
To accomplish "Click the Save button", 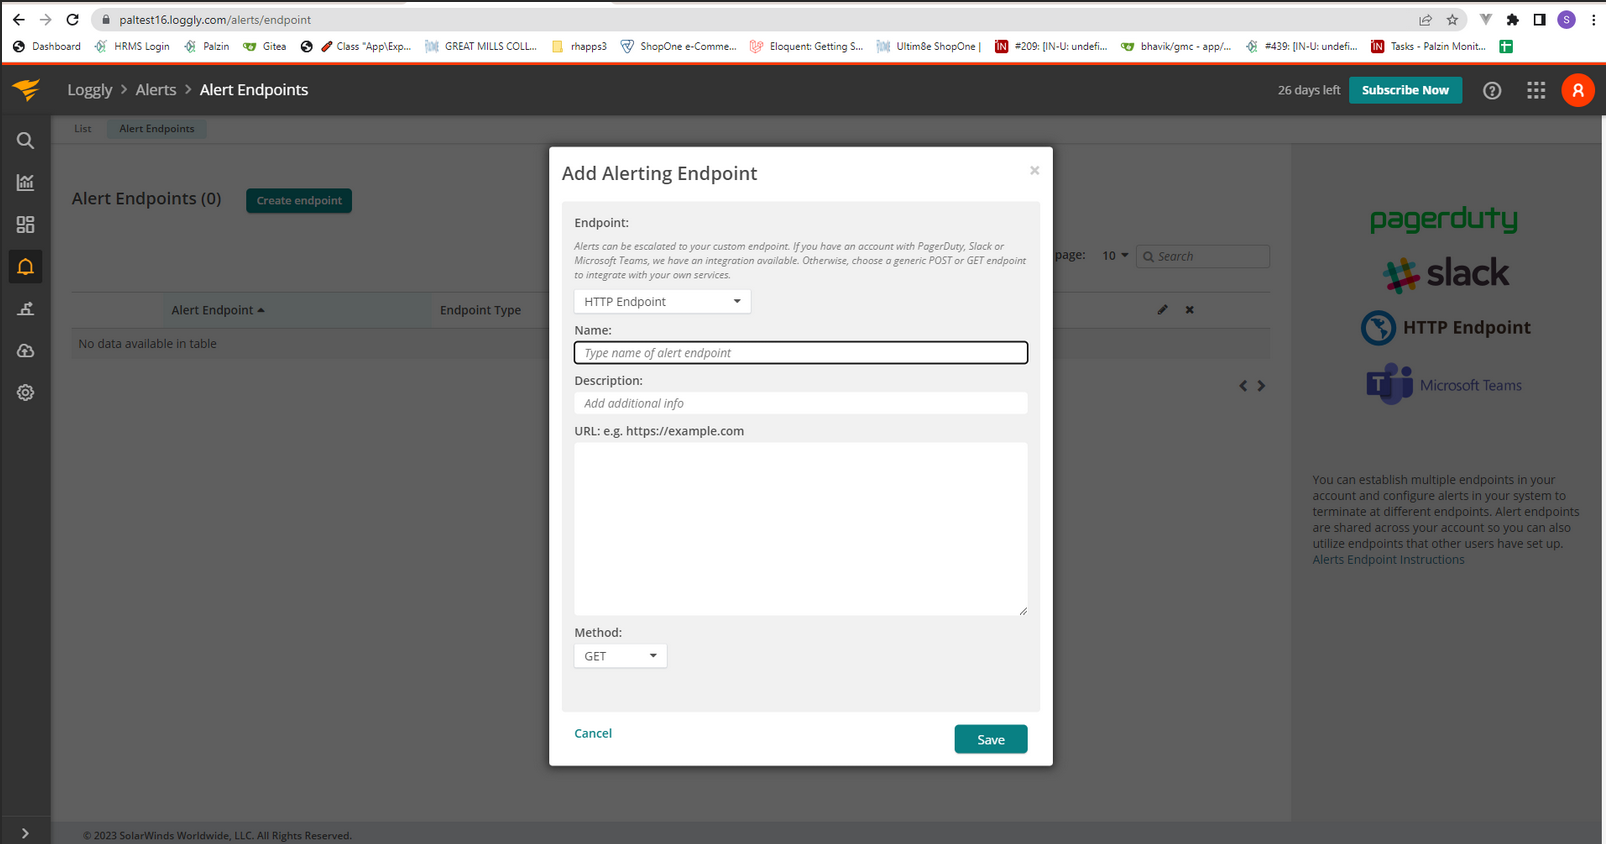I will tap(991, 739).
